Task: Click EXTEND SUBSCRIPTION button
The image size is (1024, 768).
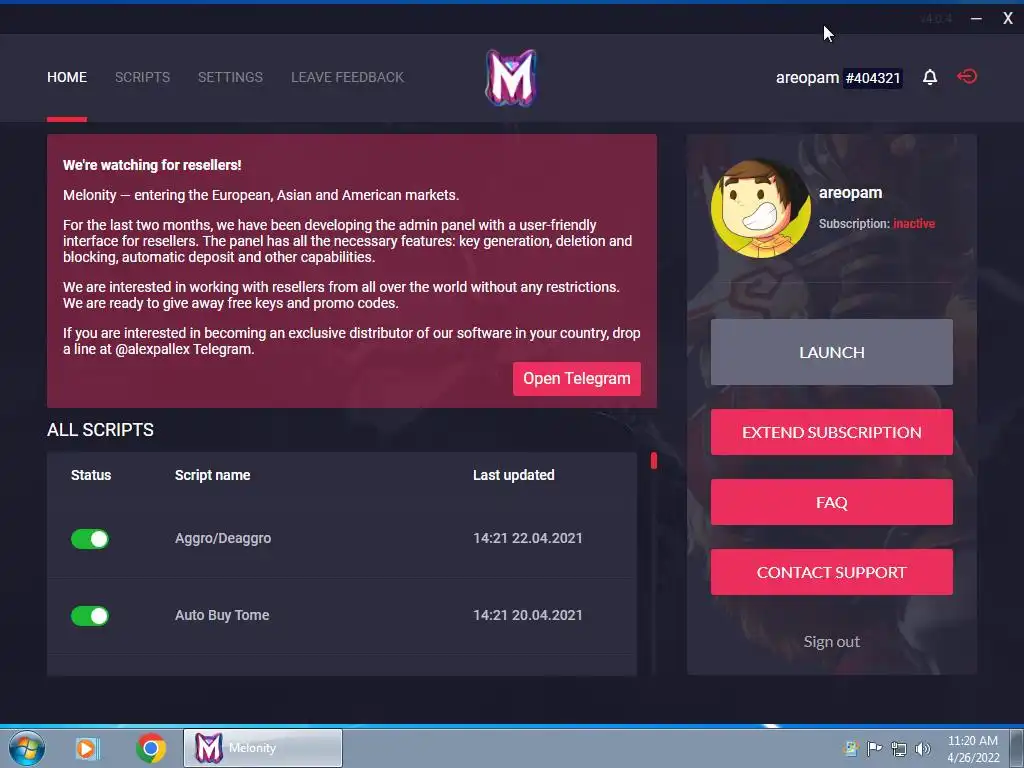Action: pos(831,432)
